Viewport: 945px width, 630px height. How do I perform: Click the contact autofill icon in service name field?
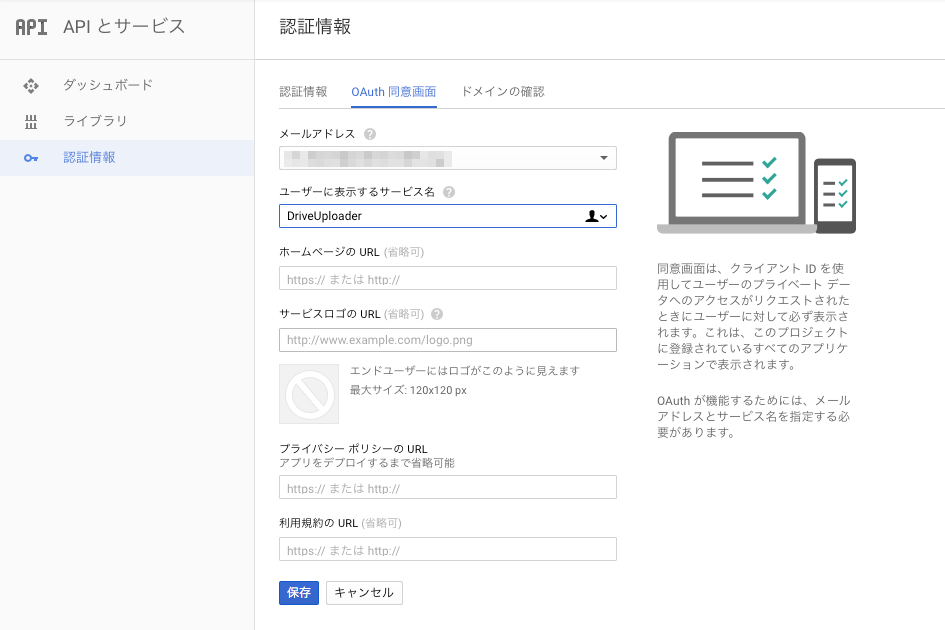point(596,216)
